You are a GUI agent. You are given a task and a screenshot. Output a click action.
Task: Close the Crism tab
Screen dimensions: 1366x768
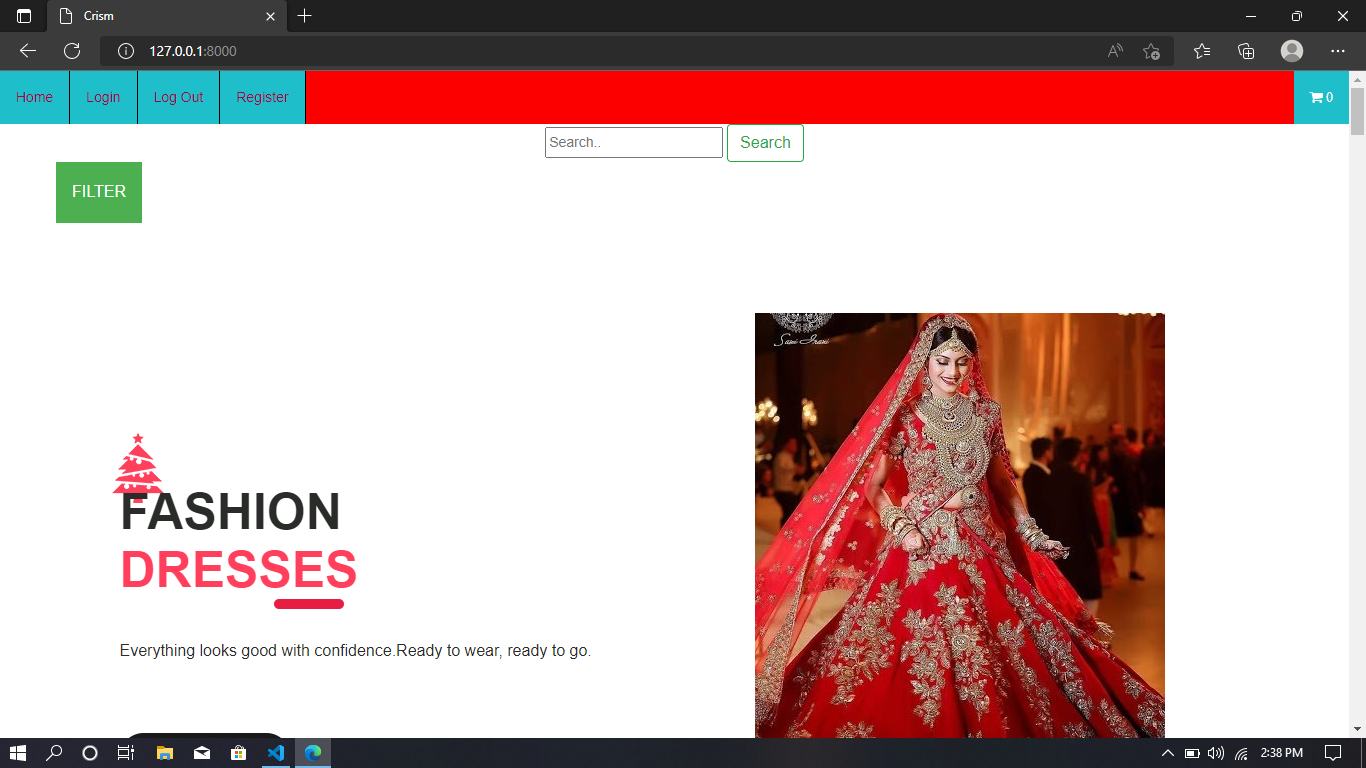(270, 16)
